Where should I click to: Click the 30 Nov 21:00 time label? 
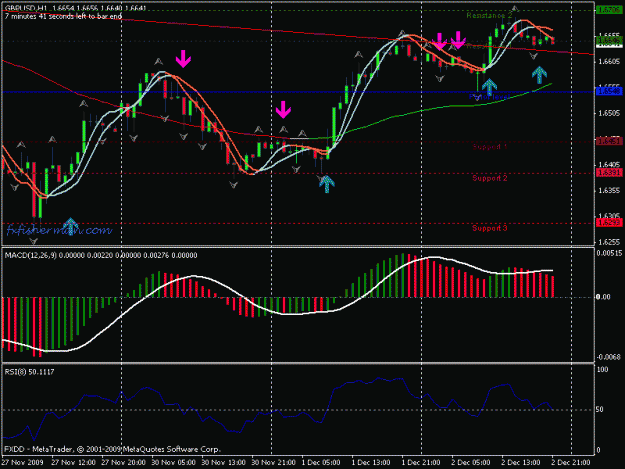[x=273, y=462]
